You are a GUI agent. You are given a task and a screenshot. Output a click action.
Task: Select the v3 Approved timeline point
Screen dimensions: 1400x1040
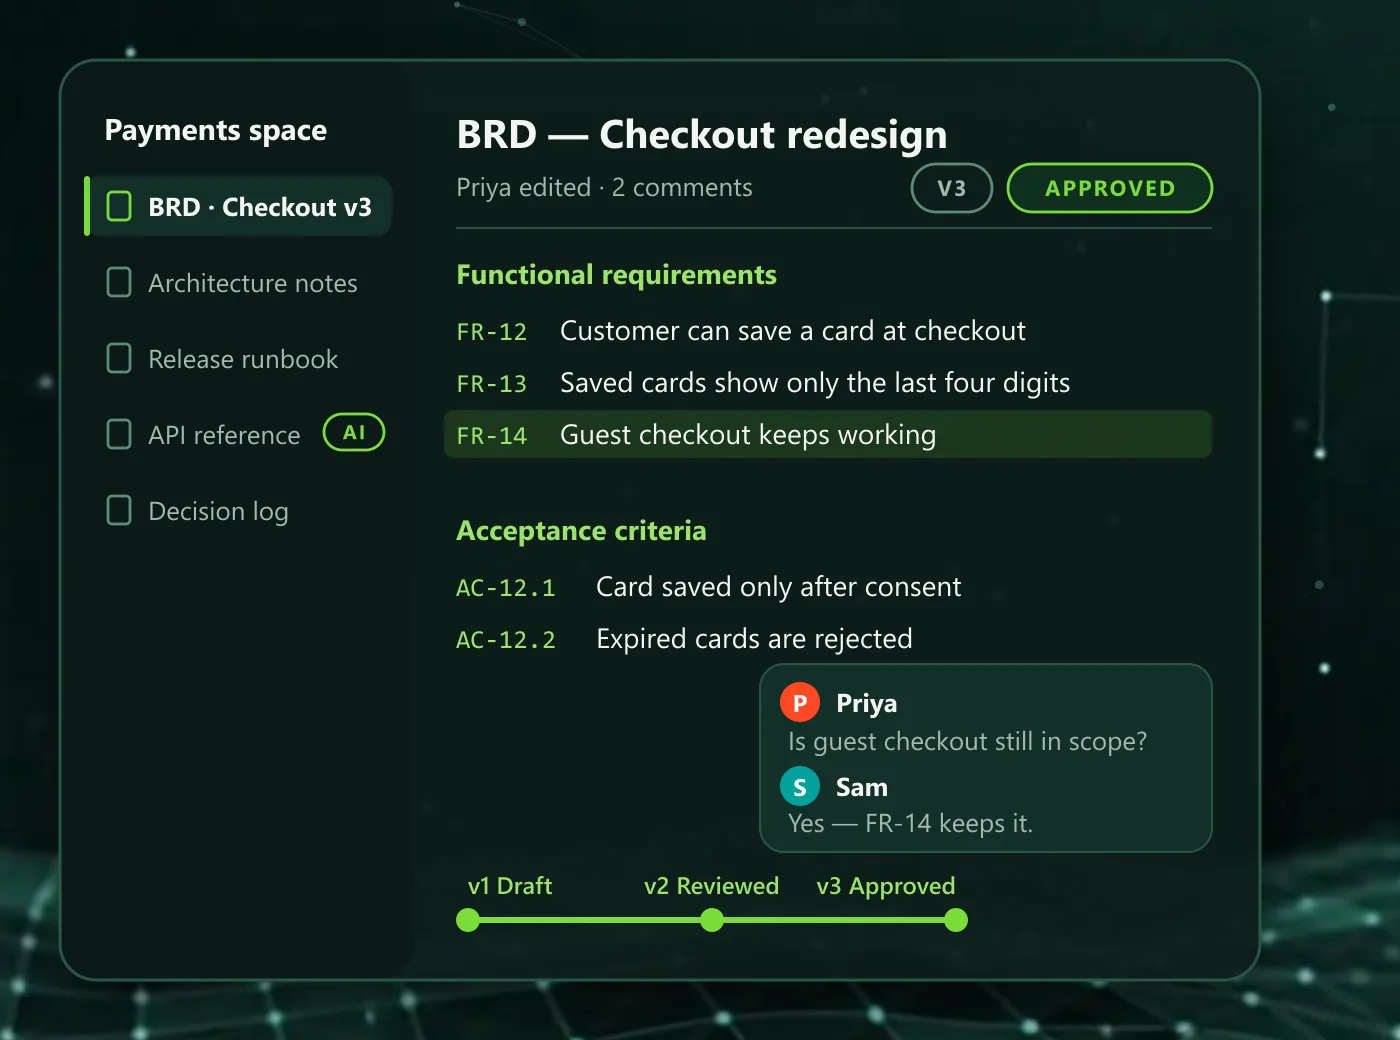956,920
